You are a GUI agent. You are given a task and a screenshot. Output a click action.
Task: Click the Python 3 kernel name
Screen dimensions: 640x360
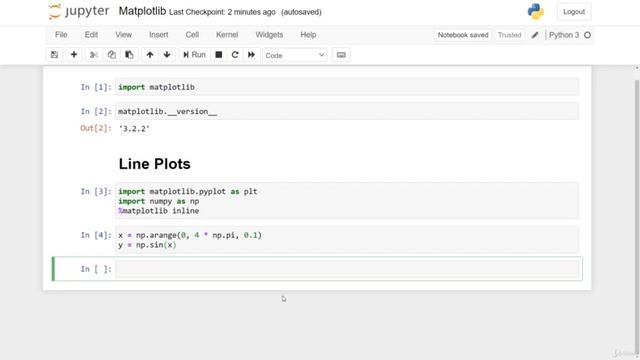point(564,35)
